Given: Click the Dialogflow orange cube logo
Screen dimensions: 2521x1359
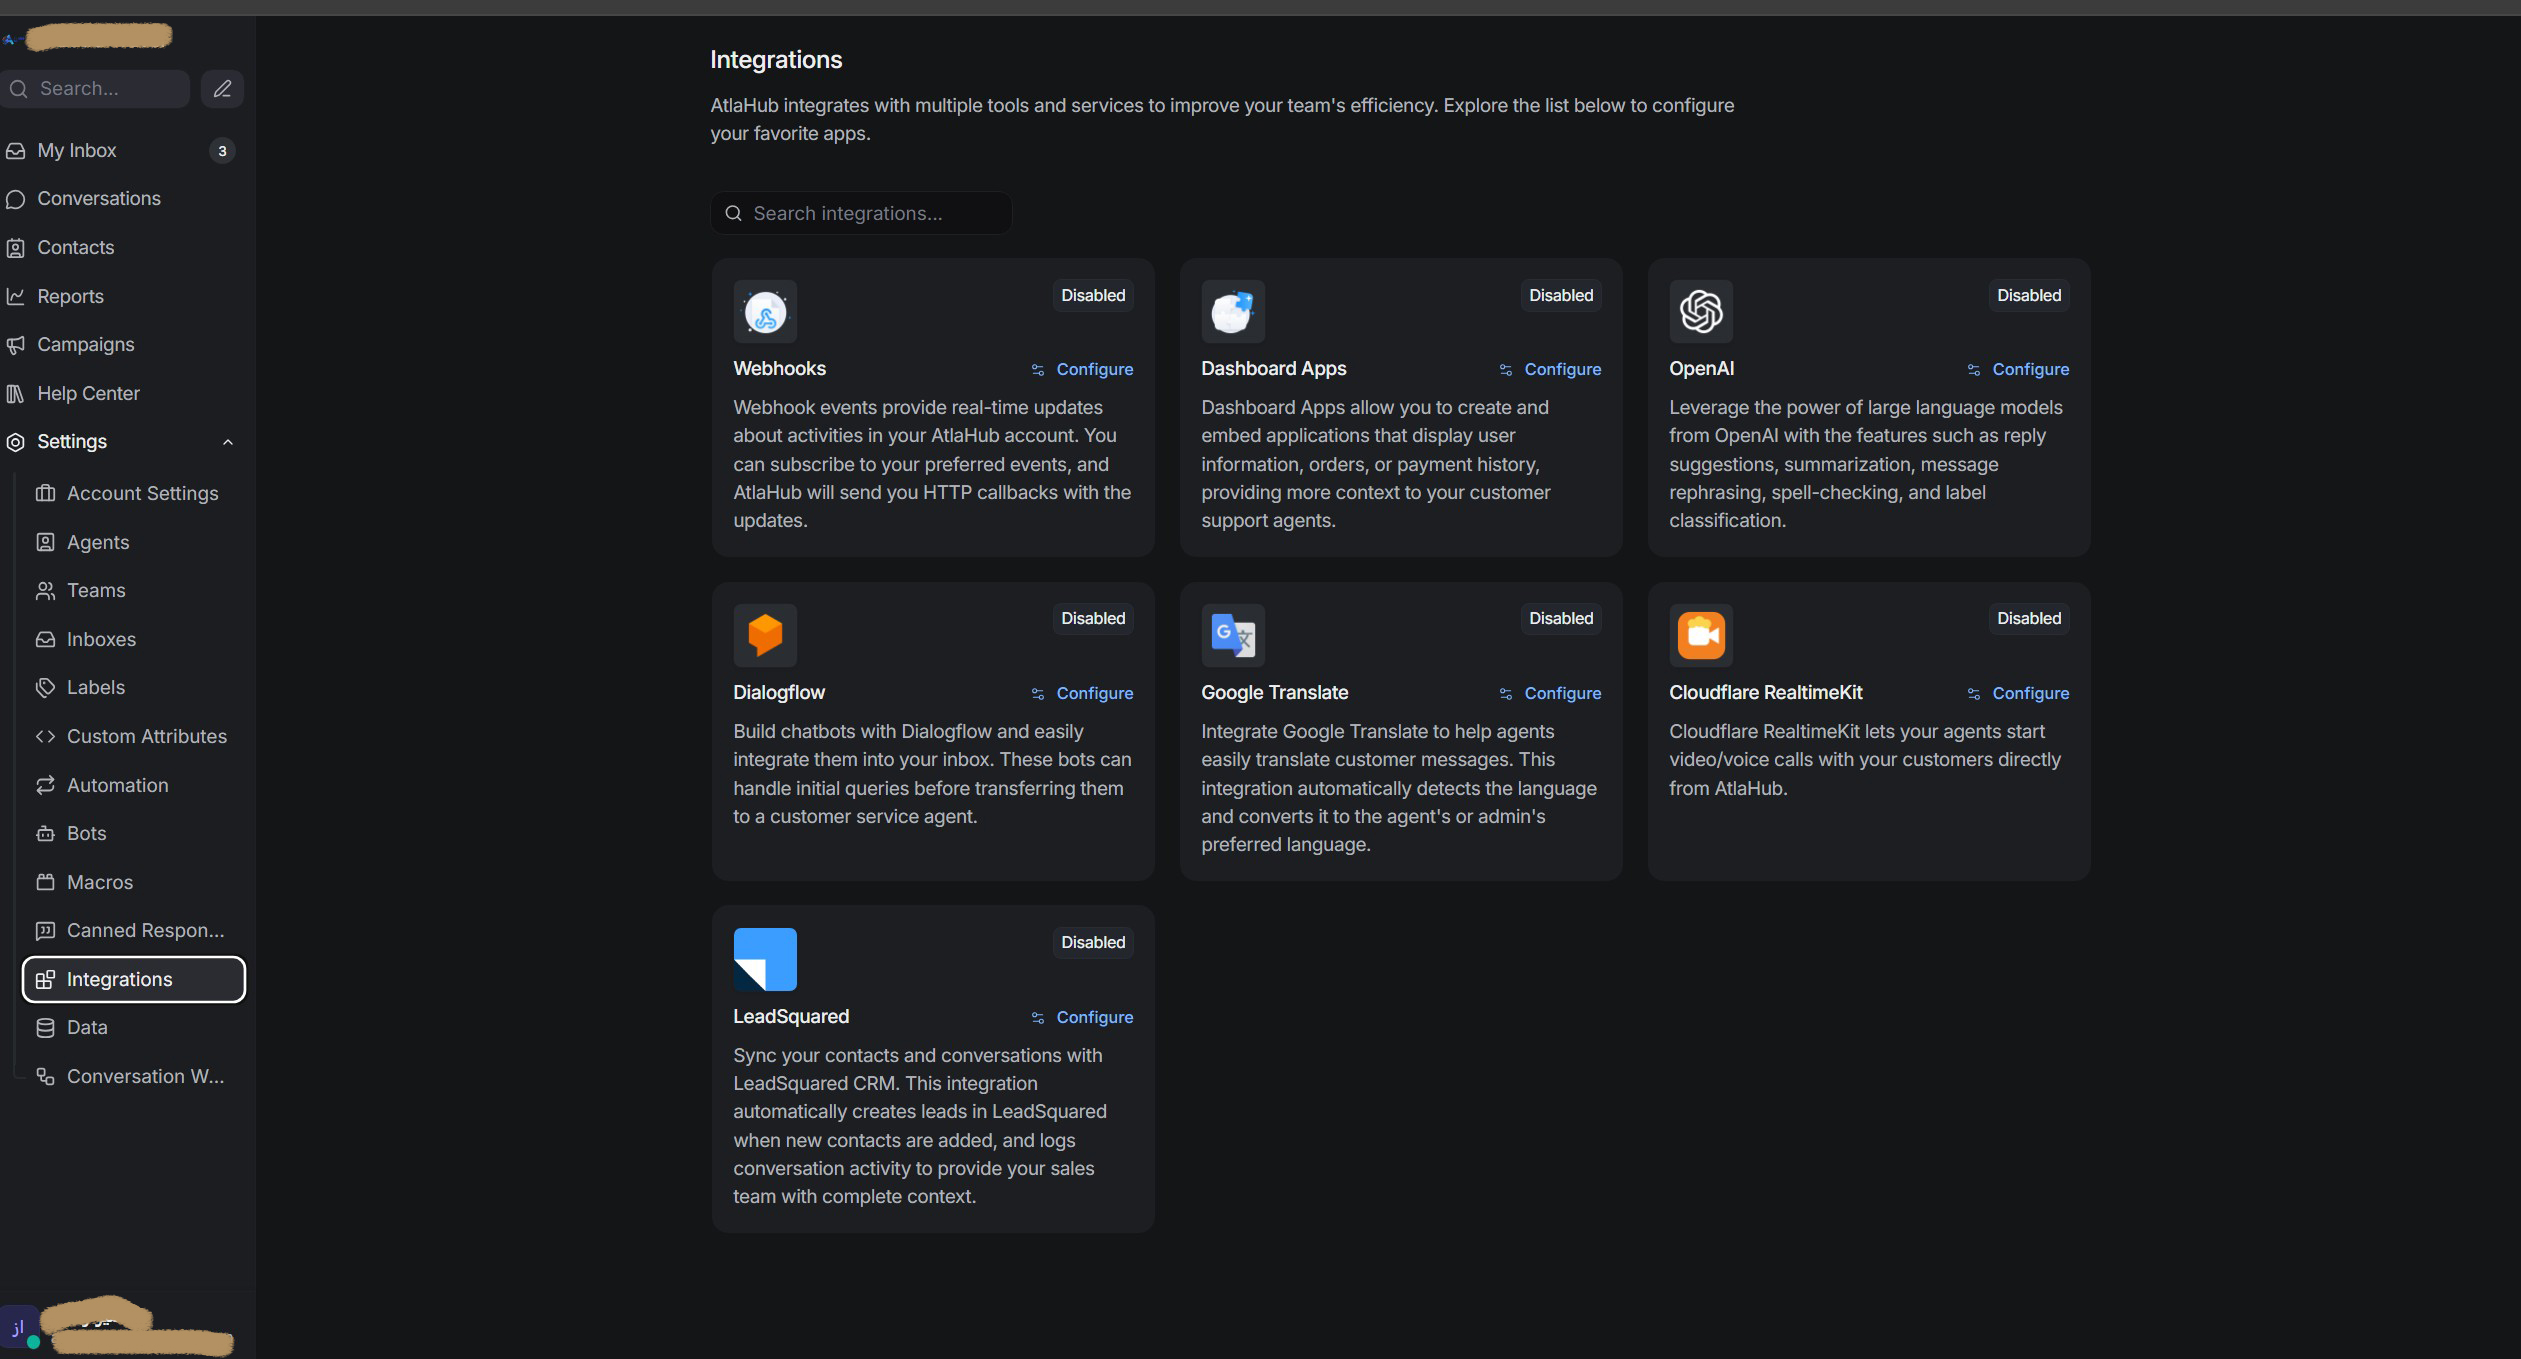Looking at the screenshot, I should click(x=765, y=635).
